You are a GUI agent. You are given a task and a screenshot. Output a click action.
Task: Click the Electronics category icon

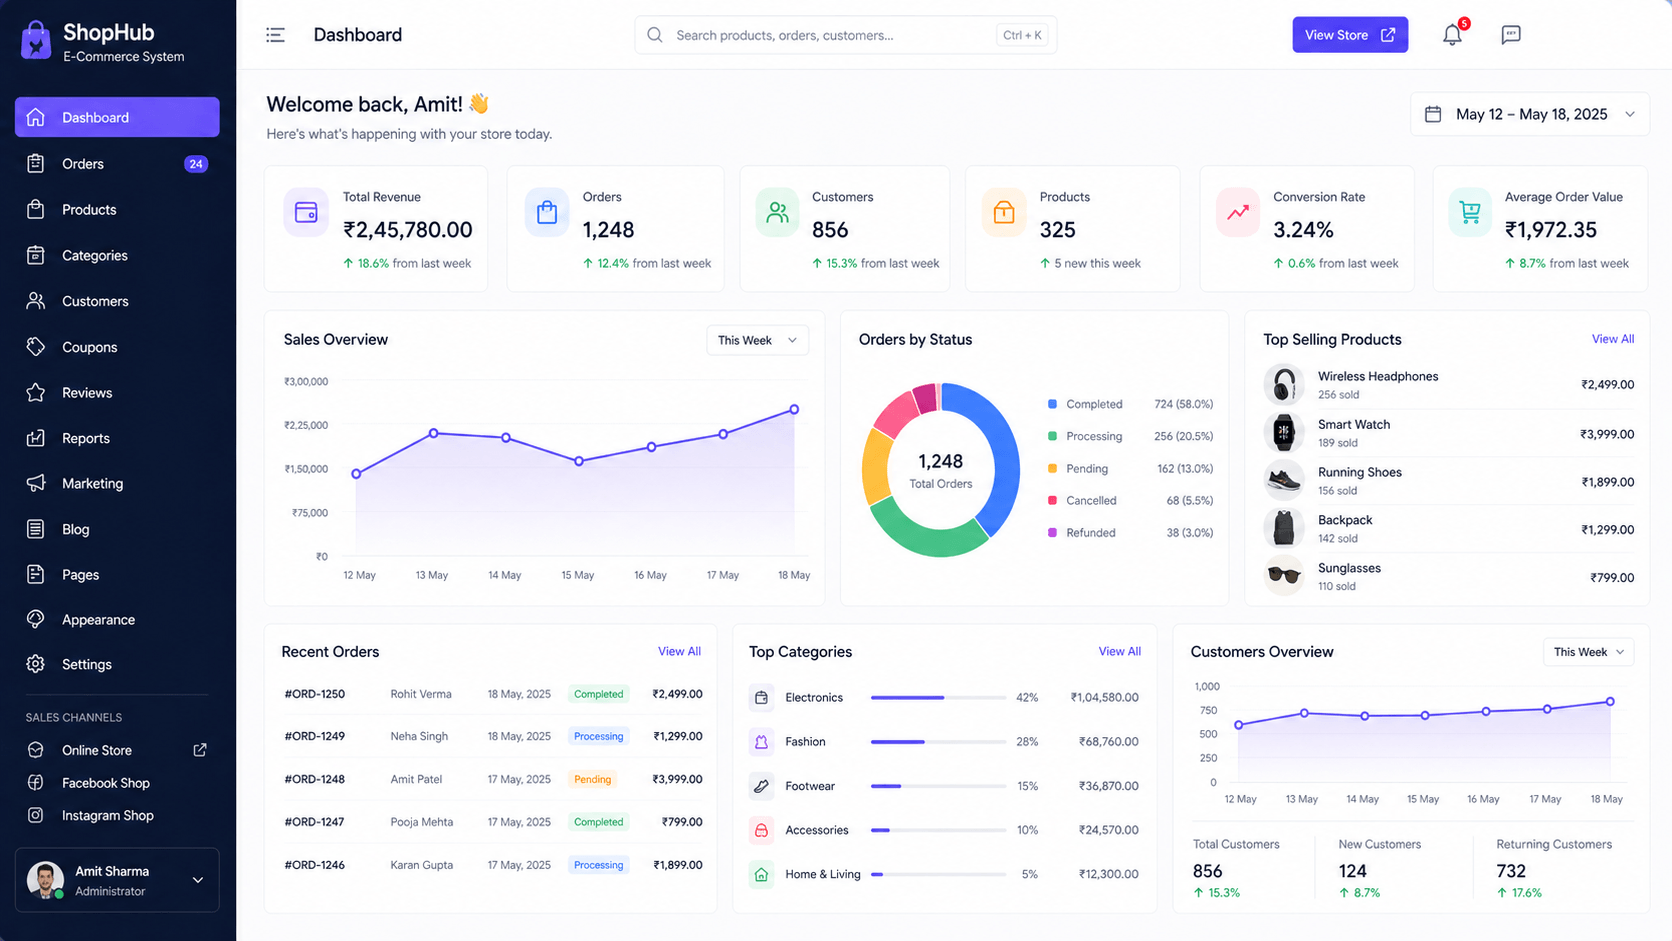(761, 698)
